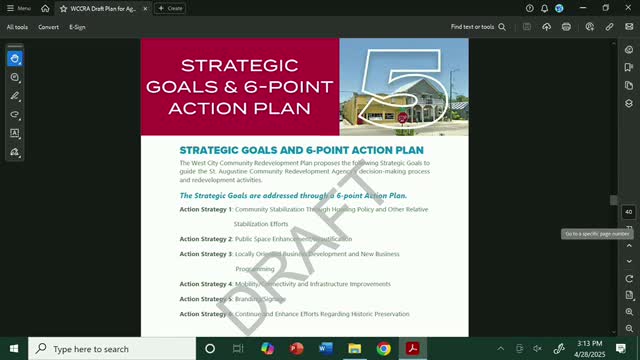Image resolution: width=640 pixels, height=360 pixels.
Task: Open notifications bell icon
Action: click(544, 8)
